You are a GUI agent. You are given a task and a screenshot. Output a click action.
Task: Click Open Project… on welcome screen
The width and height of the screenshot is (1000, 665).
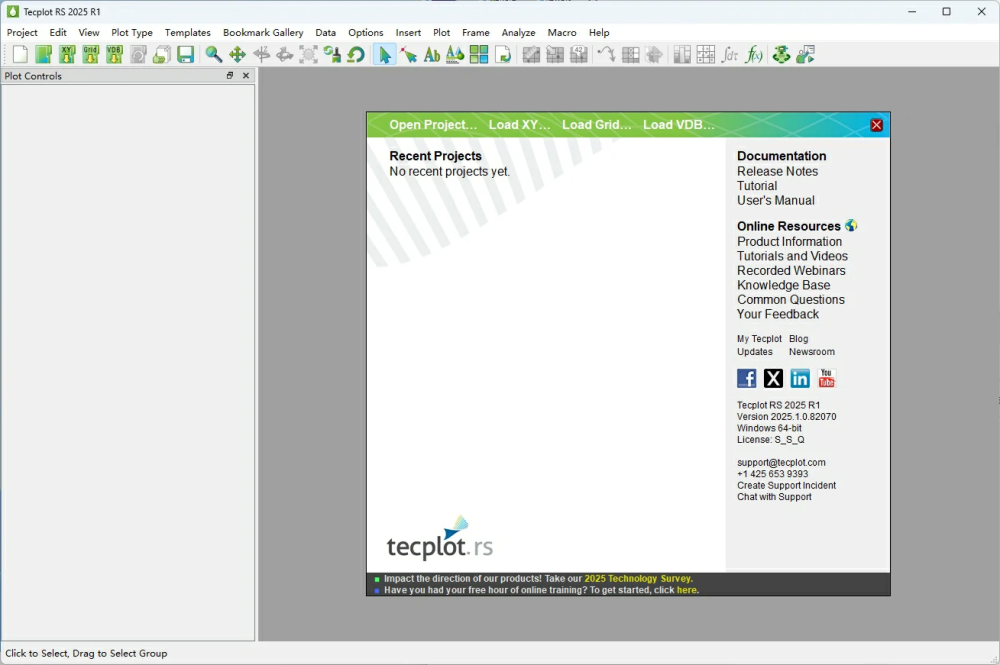pos(433,125)
